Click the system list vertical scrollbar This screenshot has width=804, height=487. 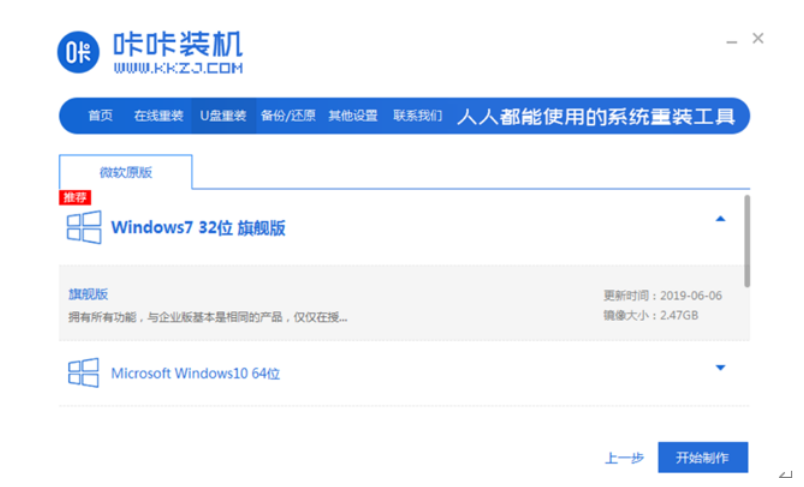[x=746, y=240]
